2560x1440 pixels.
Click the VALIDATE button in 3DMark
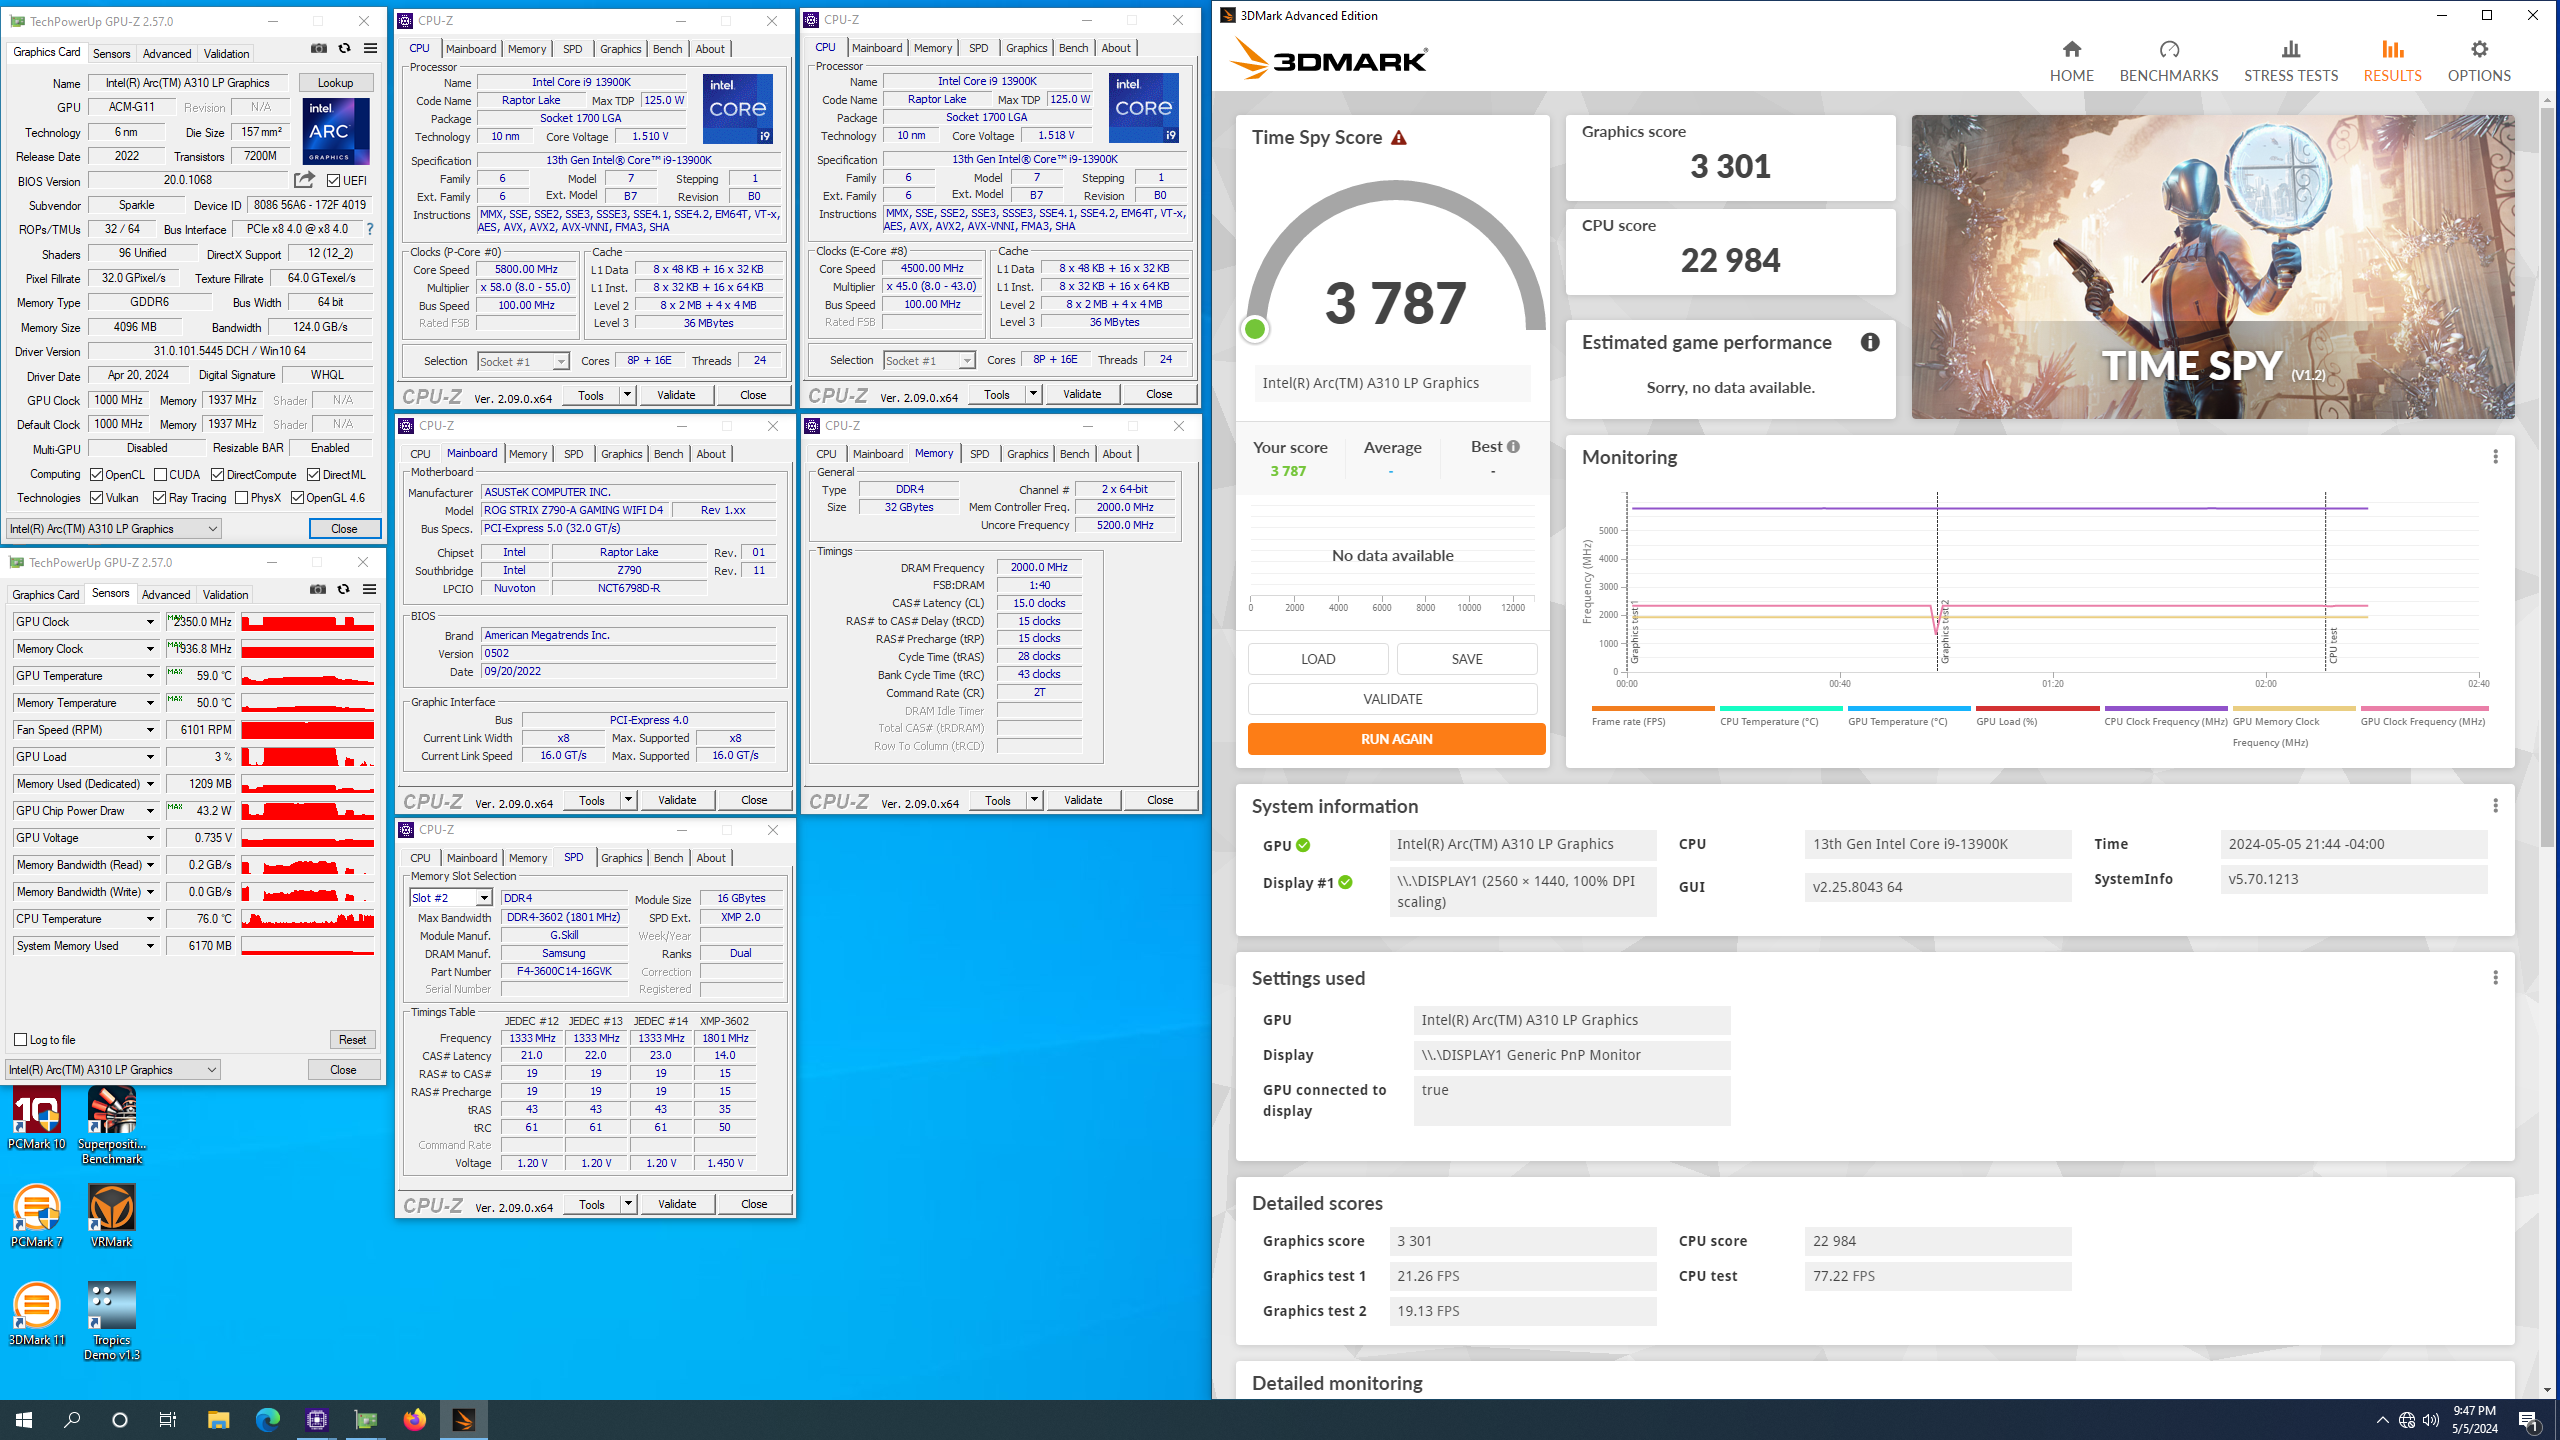coord(1392,699)
